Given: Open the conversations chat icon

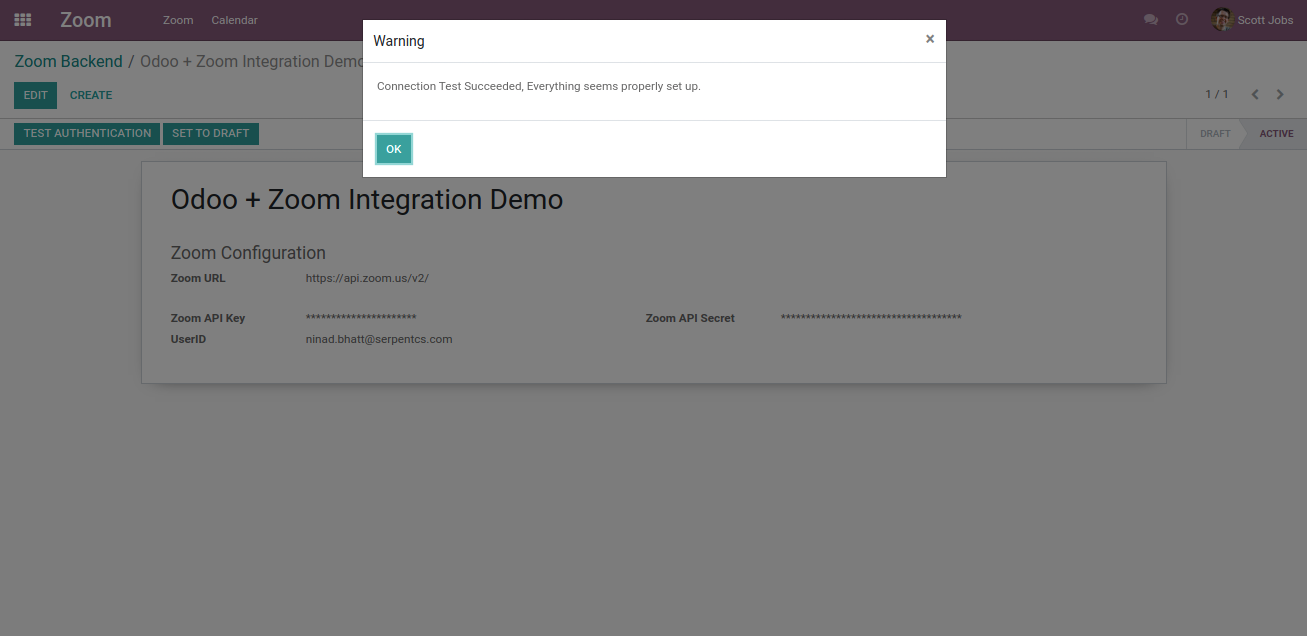Looking at the screenshot, I should tap(1151, 20).
